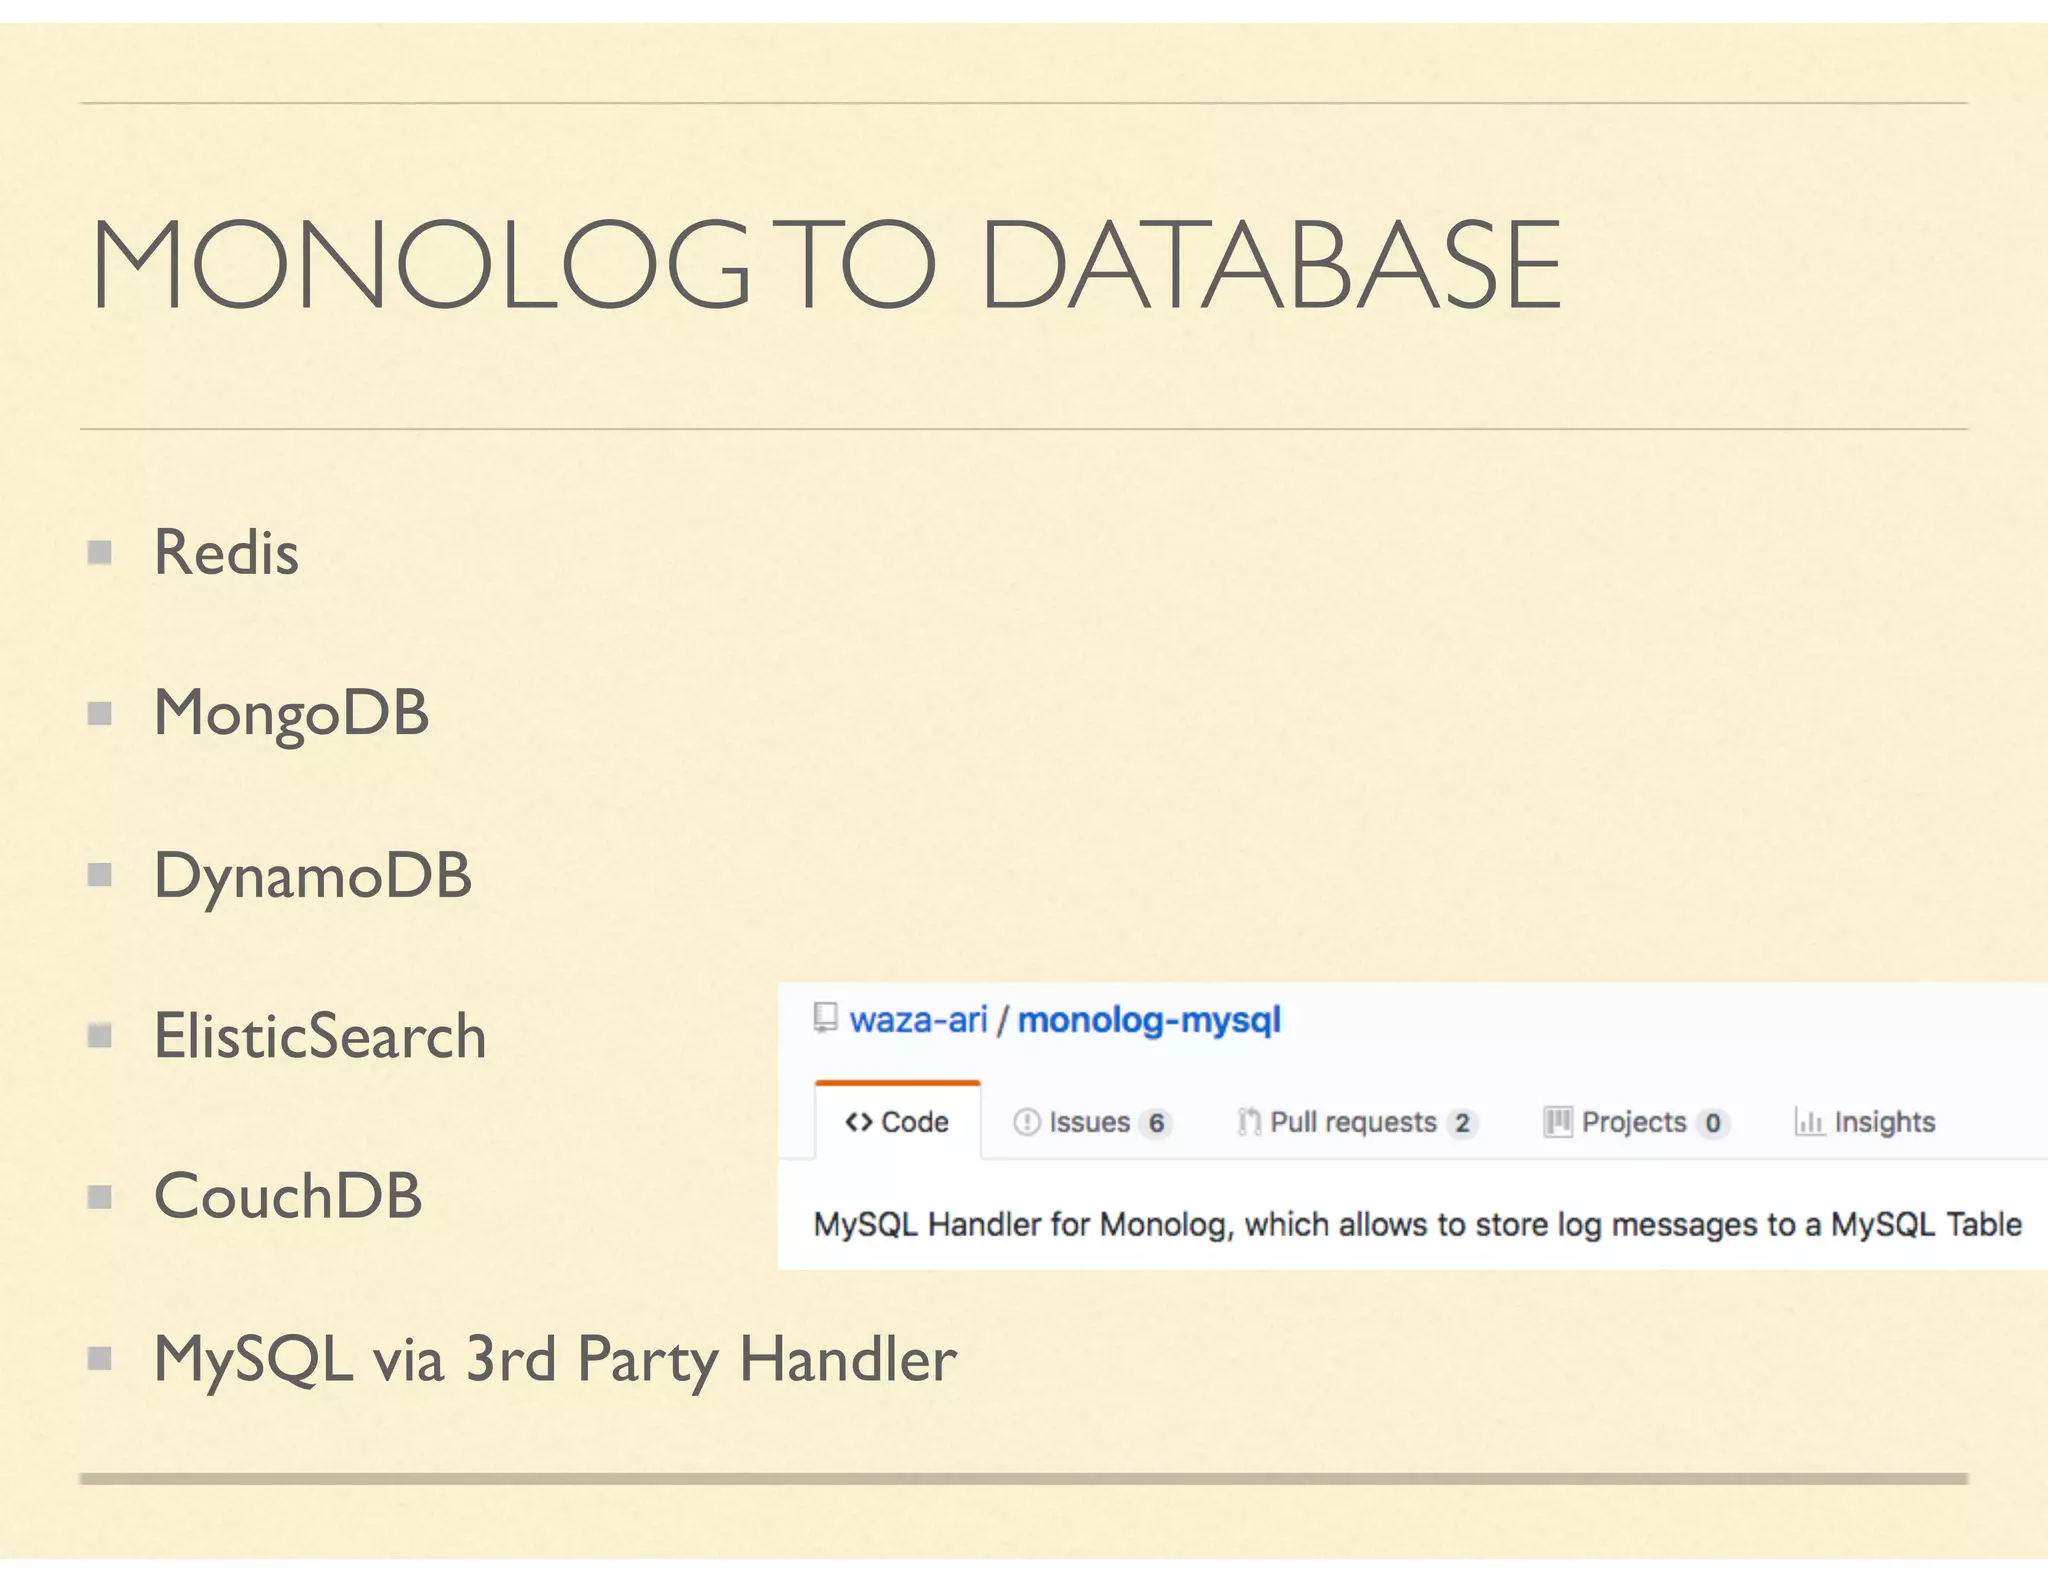Select the Redis bullet text
Screen dimensions: 2048x1582
[x=226, y=552]
